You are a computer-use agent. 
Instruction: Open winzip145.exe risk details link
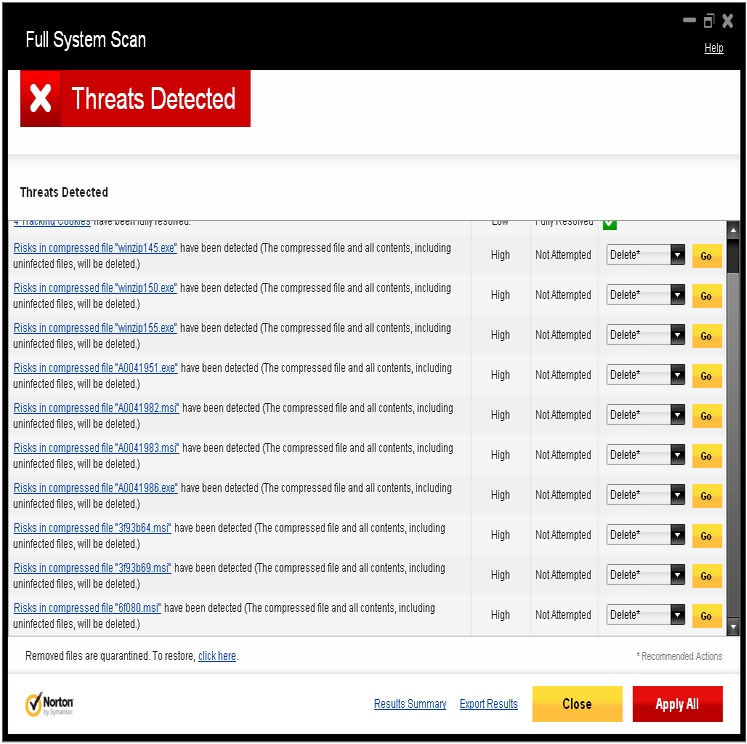tap(95, 248)
